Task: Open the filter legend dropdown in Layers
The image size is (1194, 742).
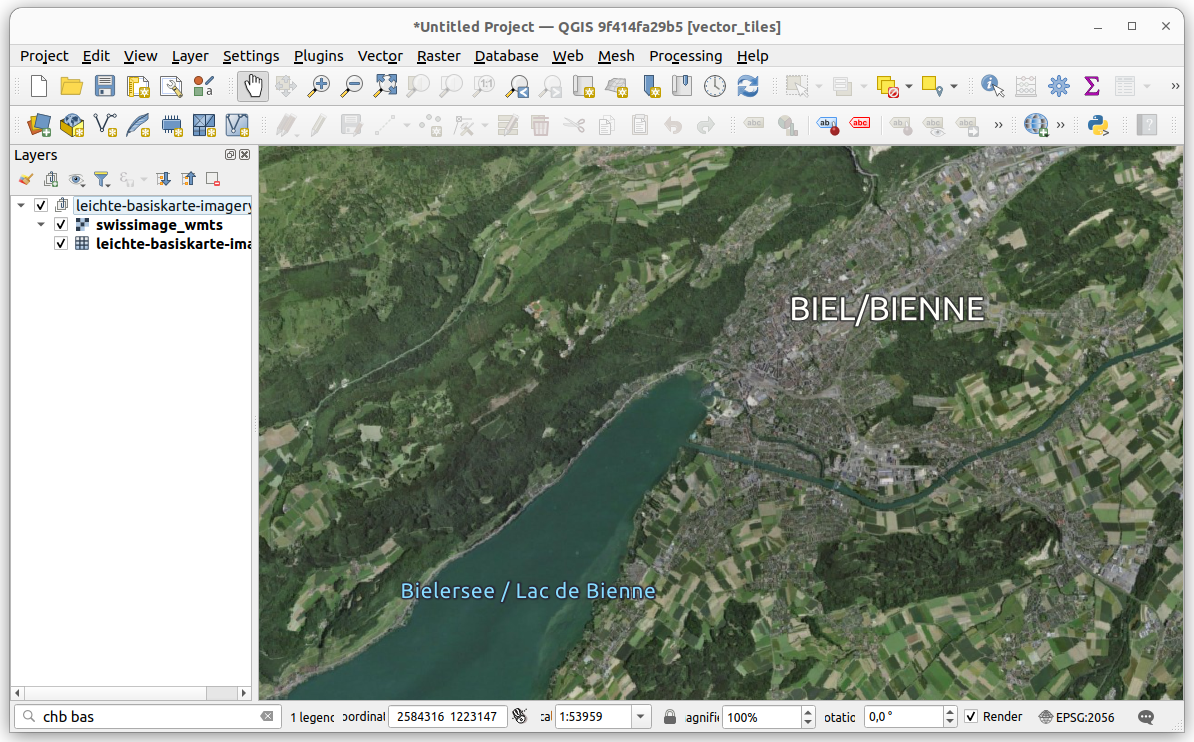Action: coord(102,179)
